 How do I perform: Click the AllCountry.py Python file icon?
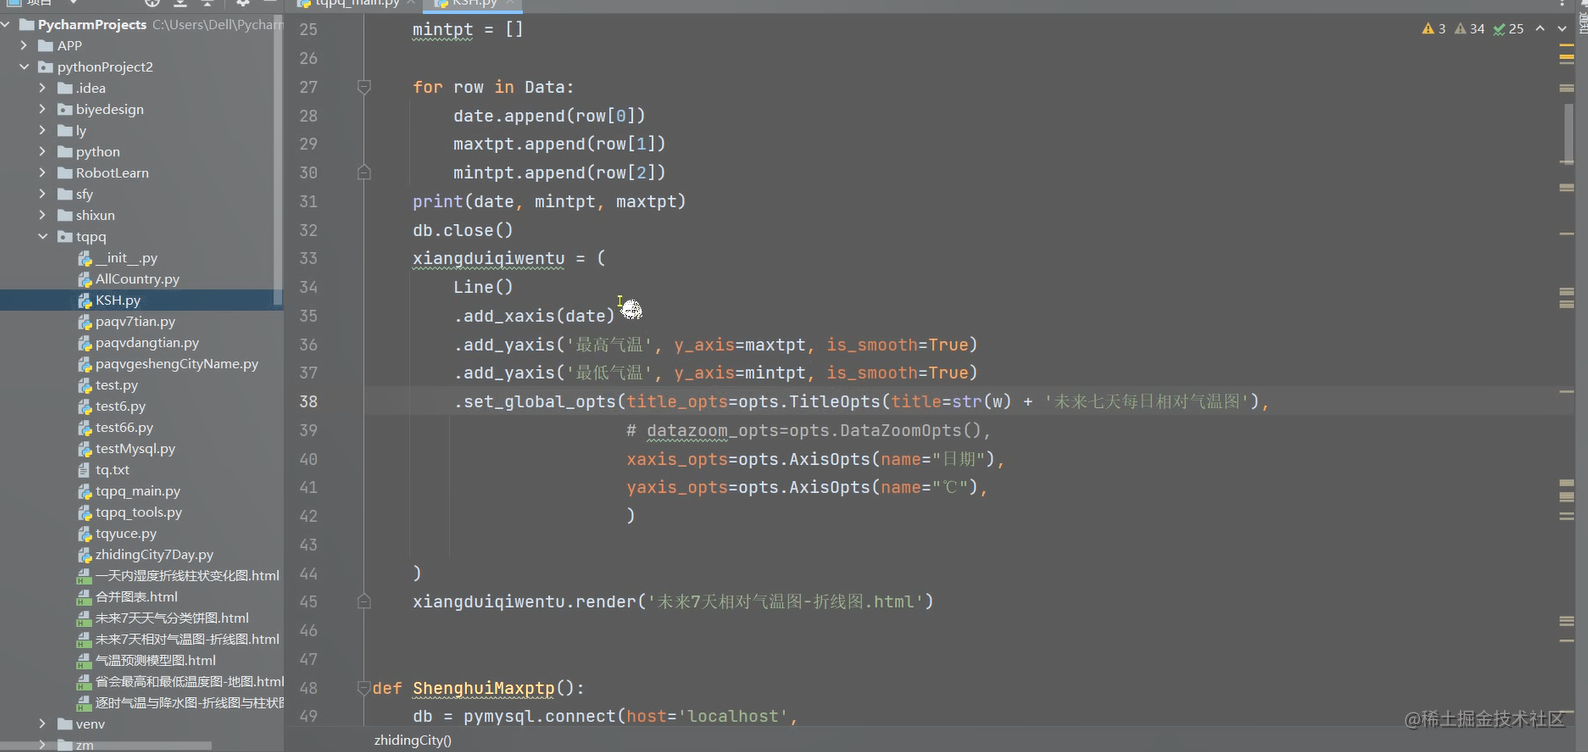tap(85, 279)
